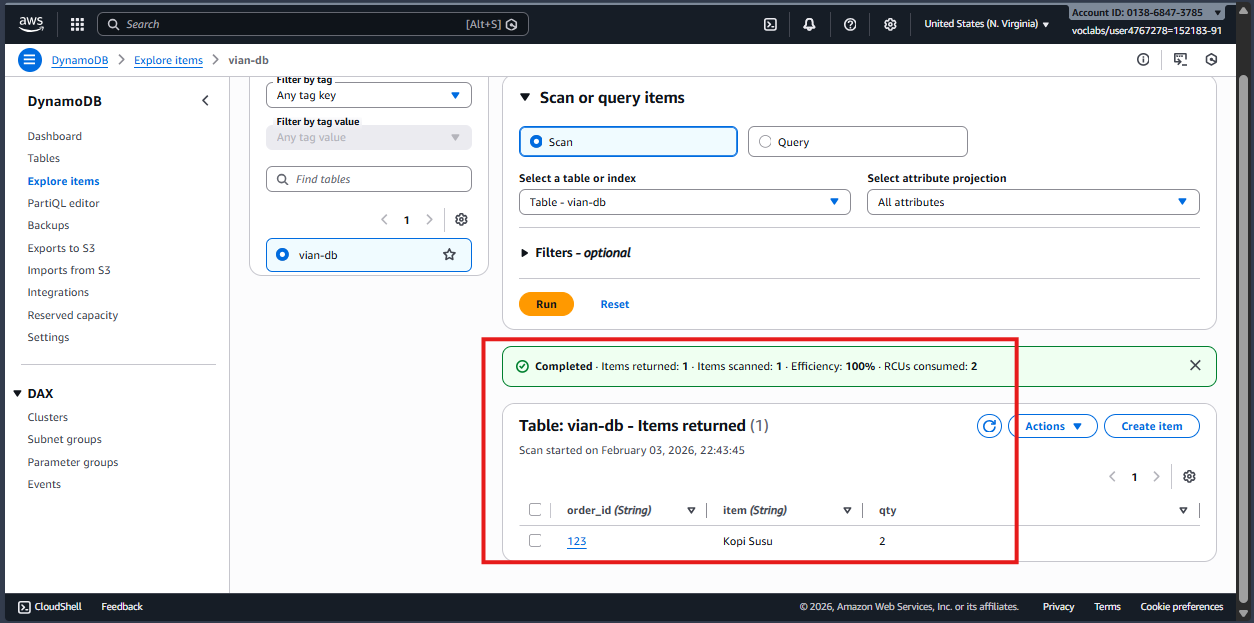Collapse the DAX navigation section
This screenshot has height=623, width=1254.
click(x=18, y=394)
